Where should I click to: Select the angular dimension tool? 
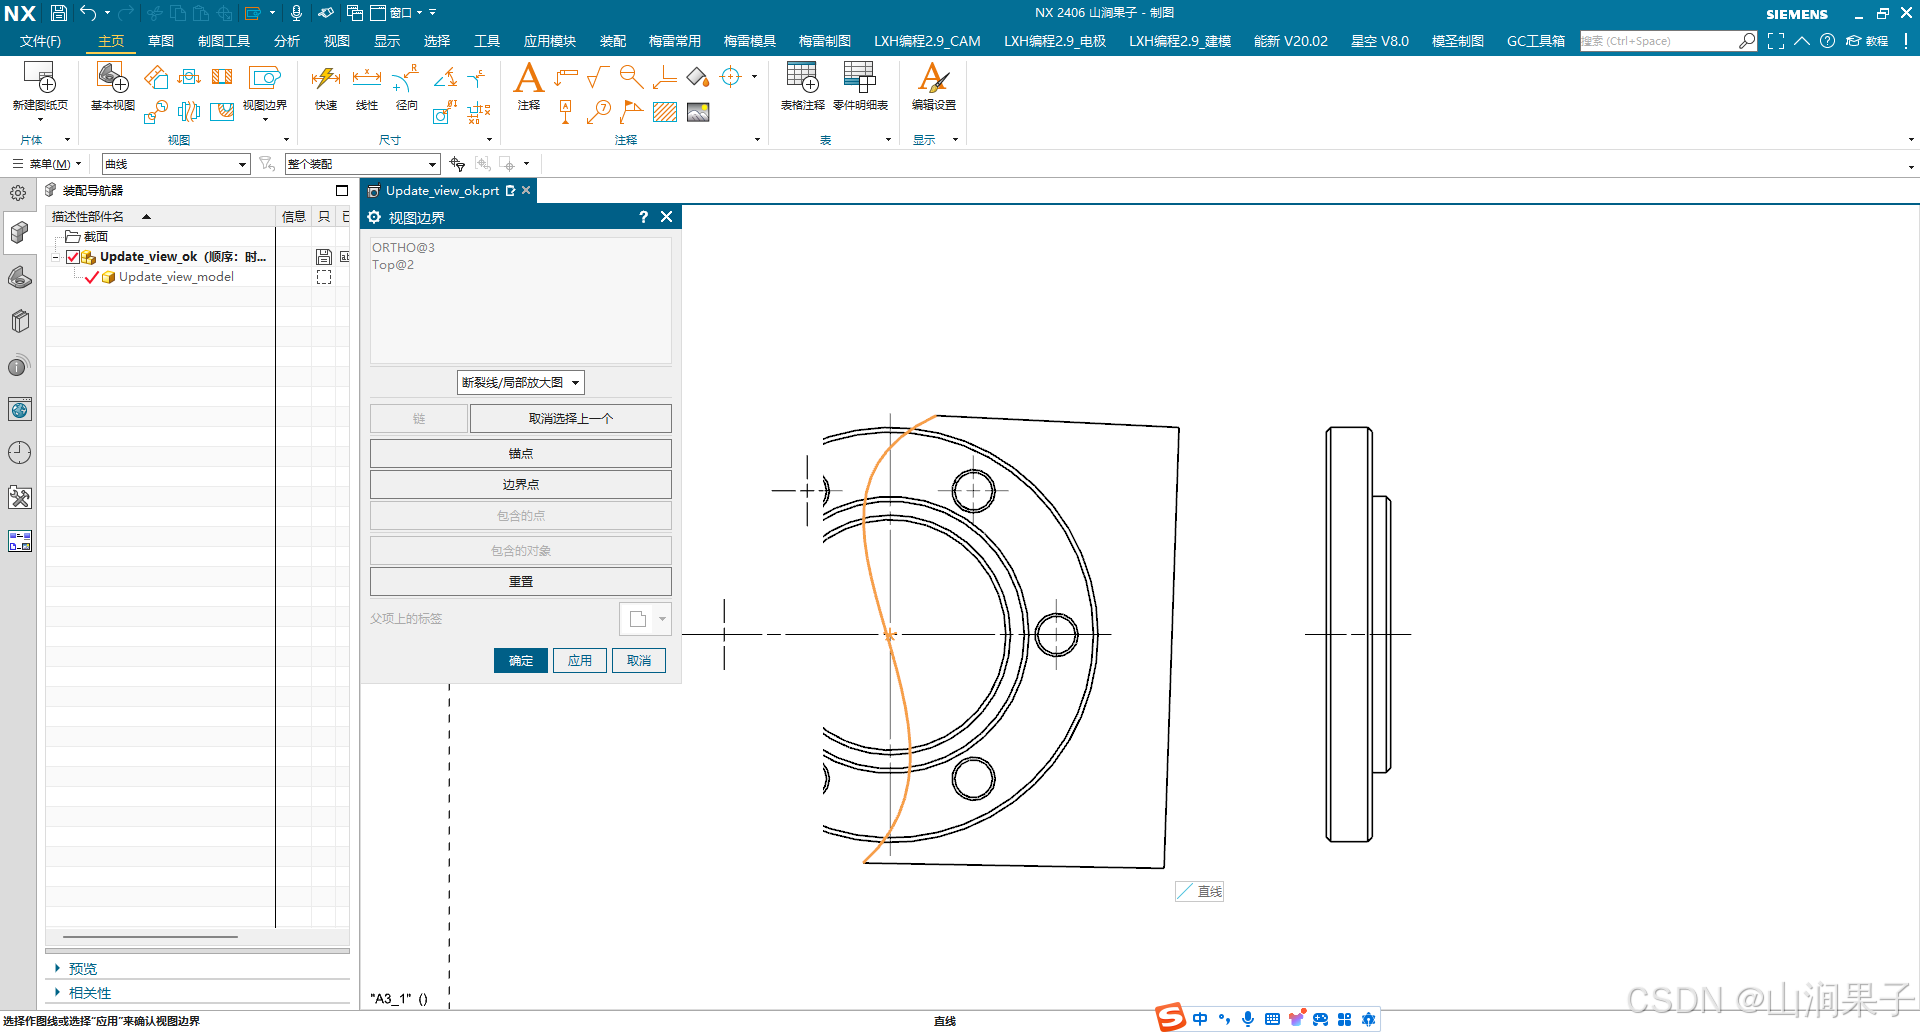(445, 77)
